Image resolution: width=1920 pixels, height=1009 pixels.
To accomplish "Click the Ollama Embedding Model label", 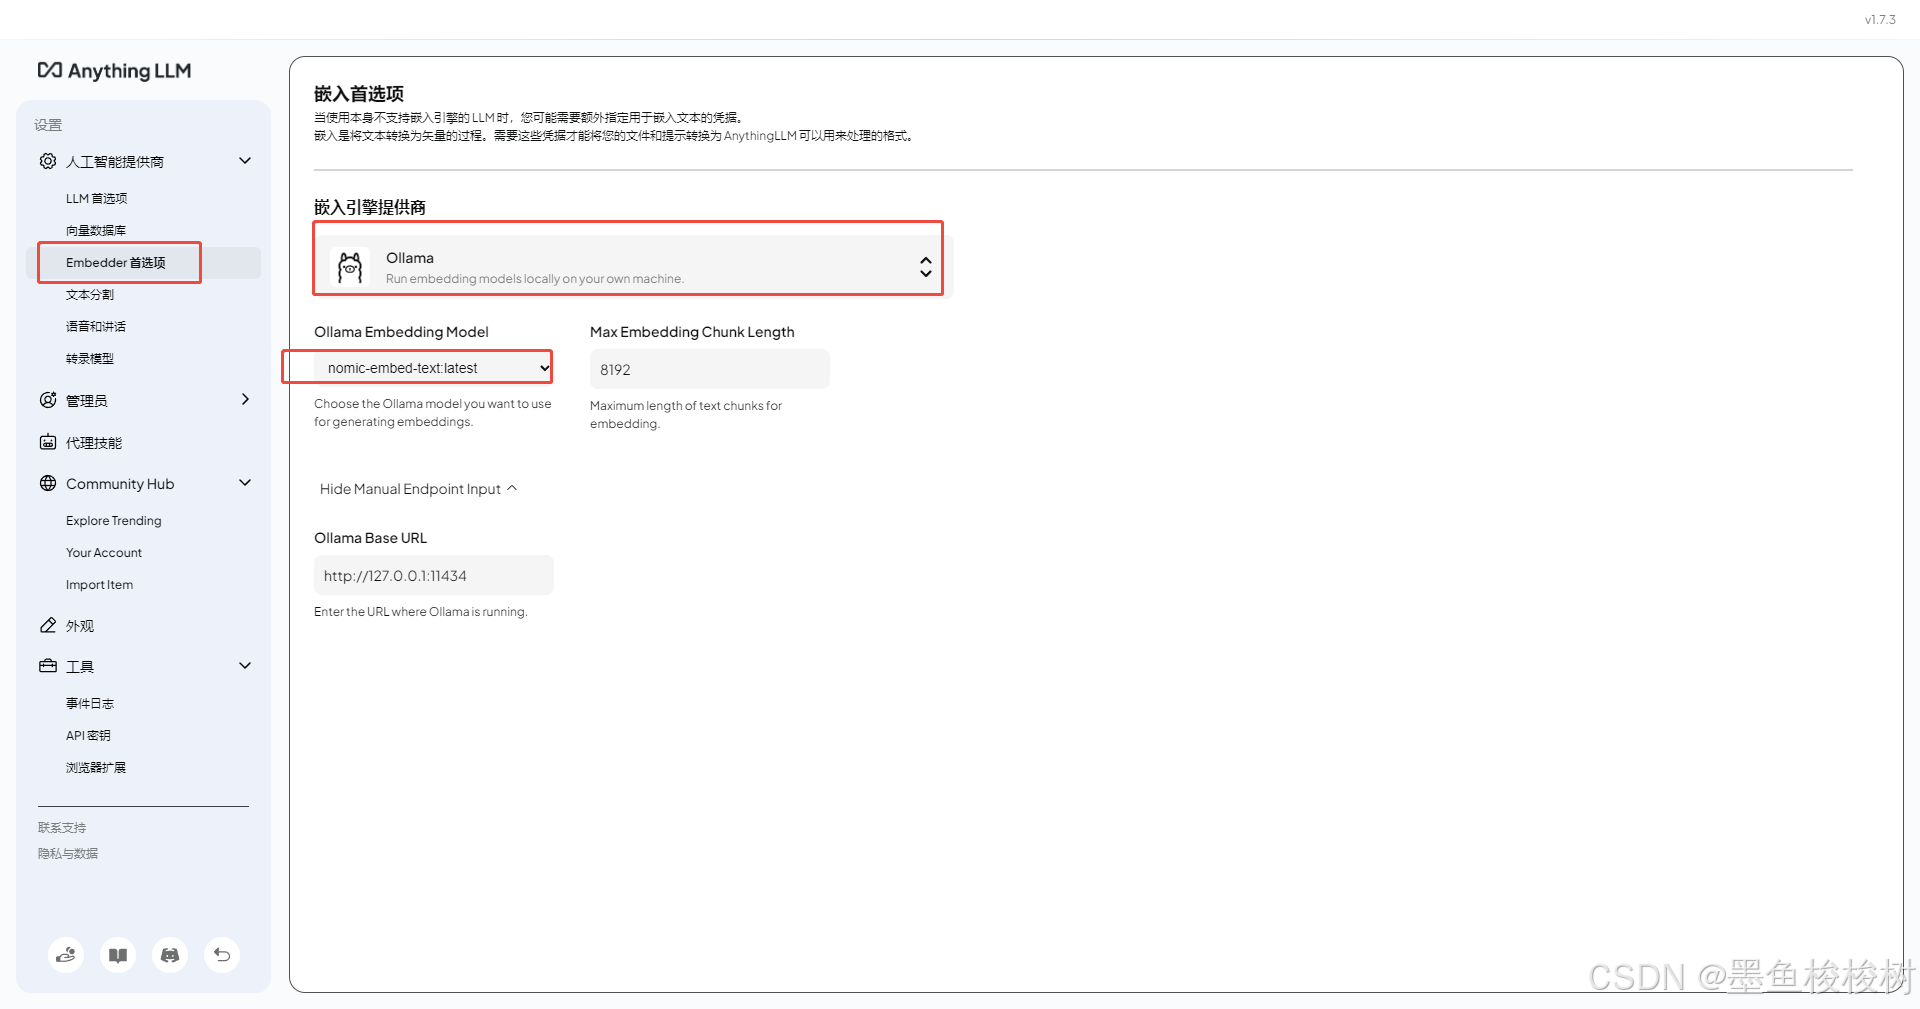I will [401, 332].
